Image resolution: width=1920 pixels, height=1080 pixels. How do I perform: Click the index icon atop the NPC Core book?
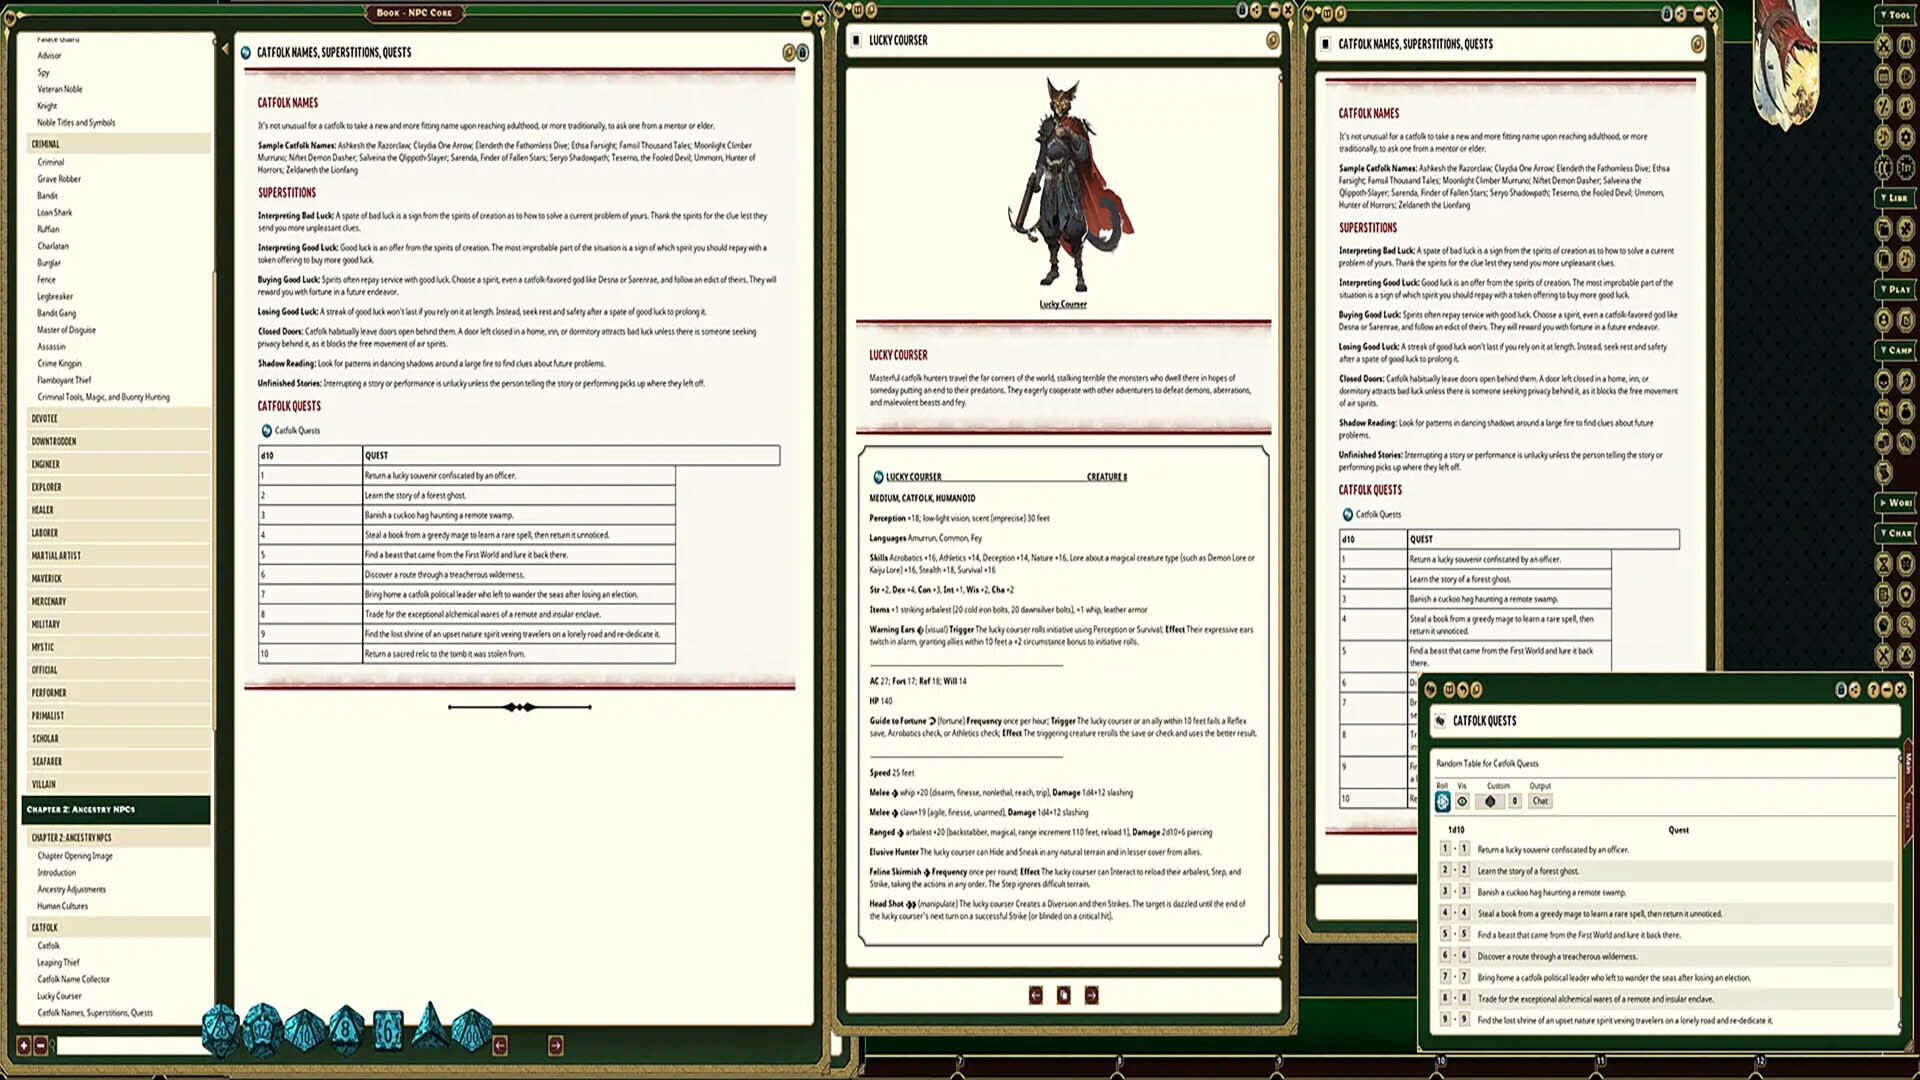pos(787,52)
